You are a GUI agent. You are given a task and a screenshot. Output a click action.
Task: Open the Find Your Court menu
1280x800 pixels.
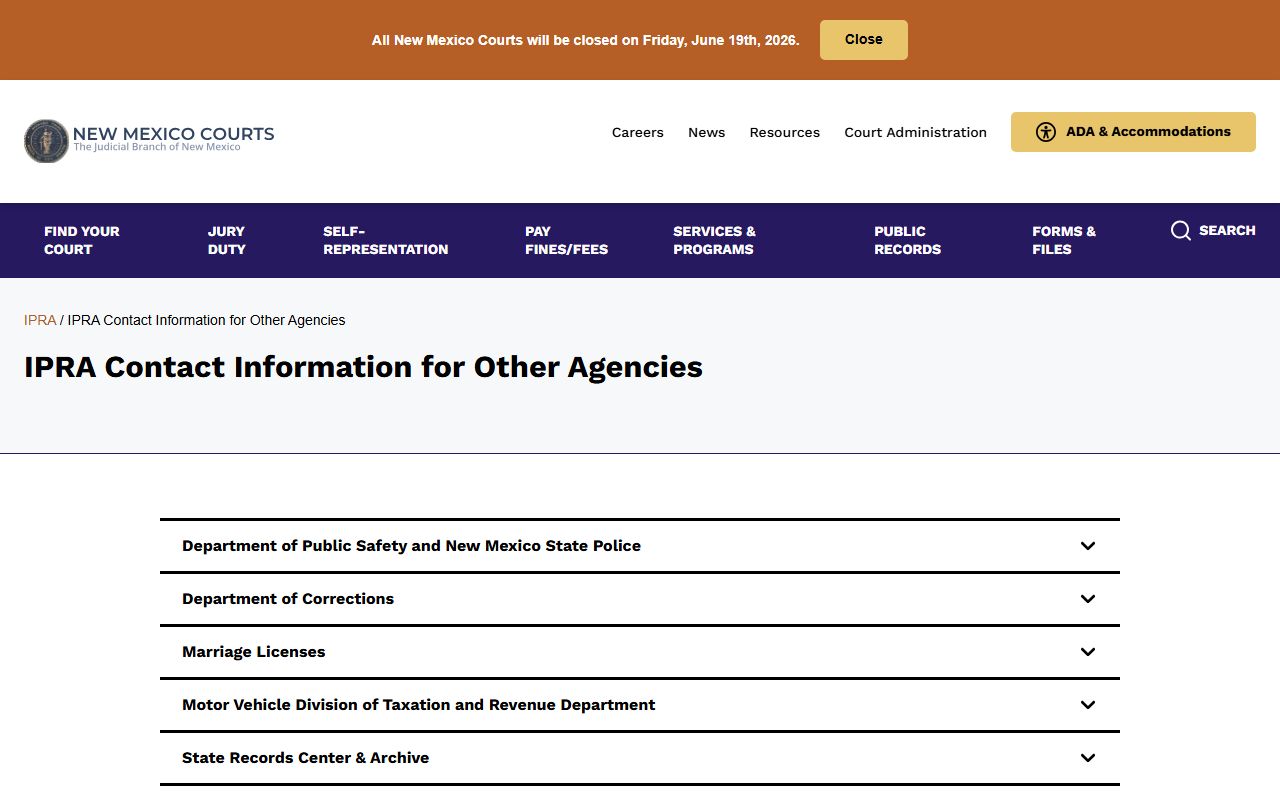[82, 240]
